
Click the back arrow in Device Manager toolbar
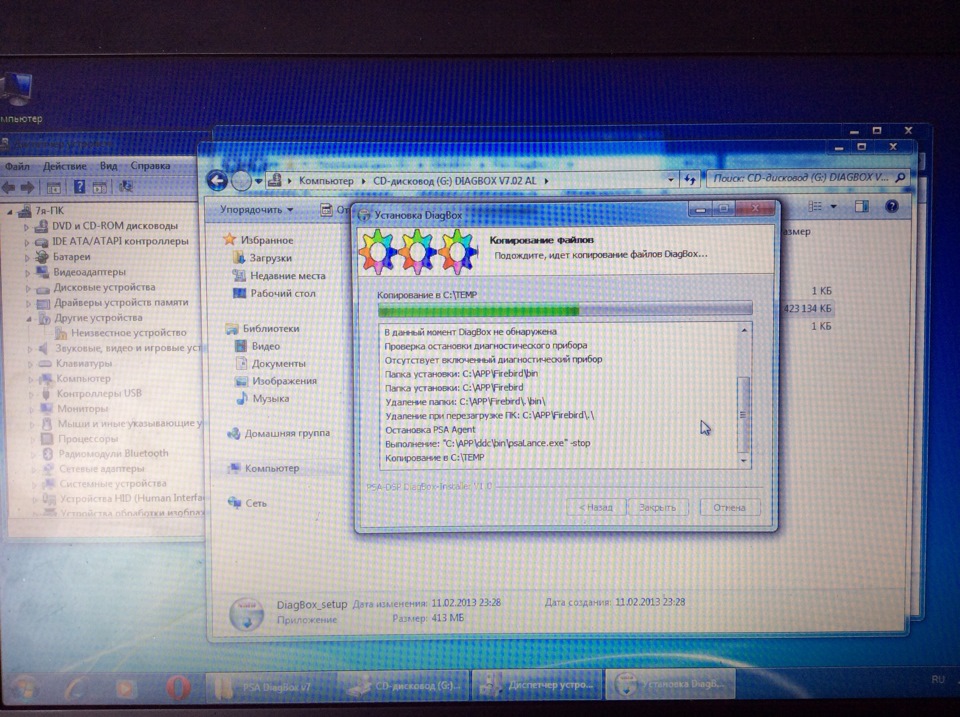[9, 187]
